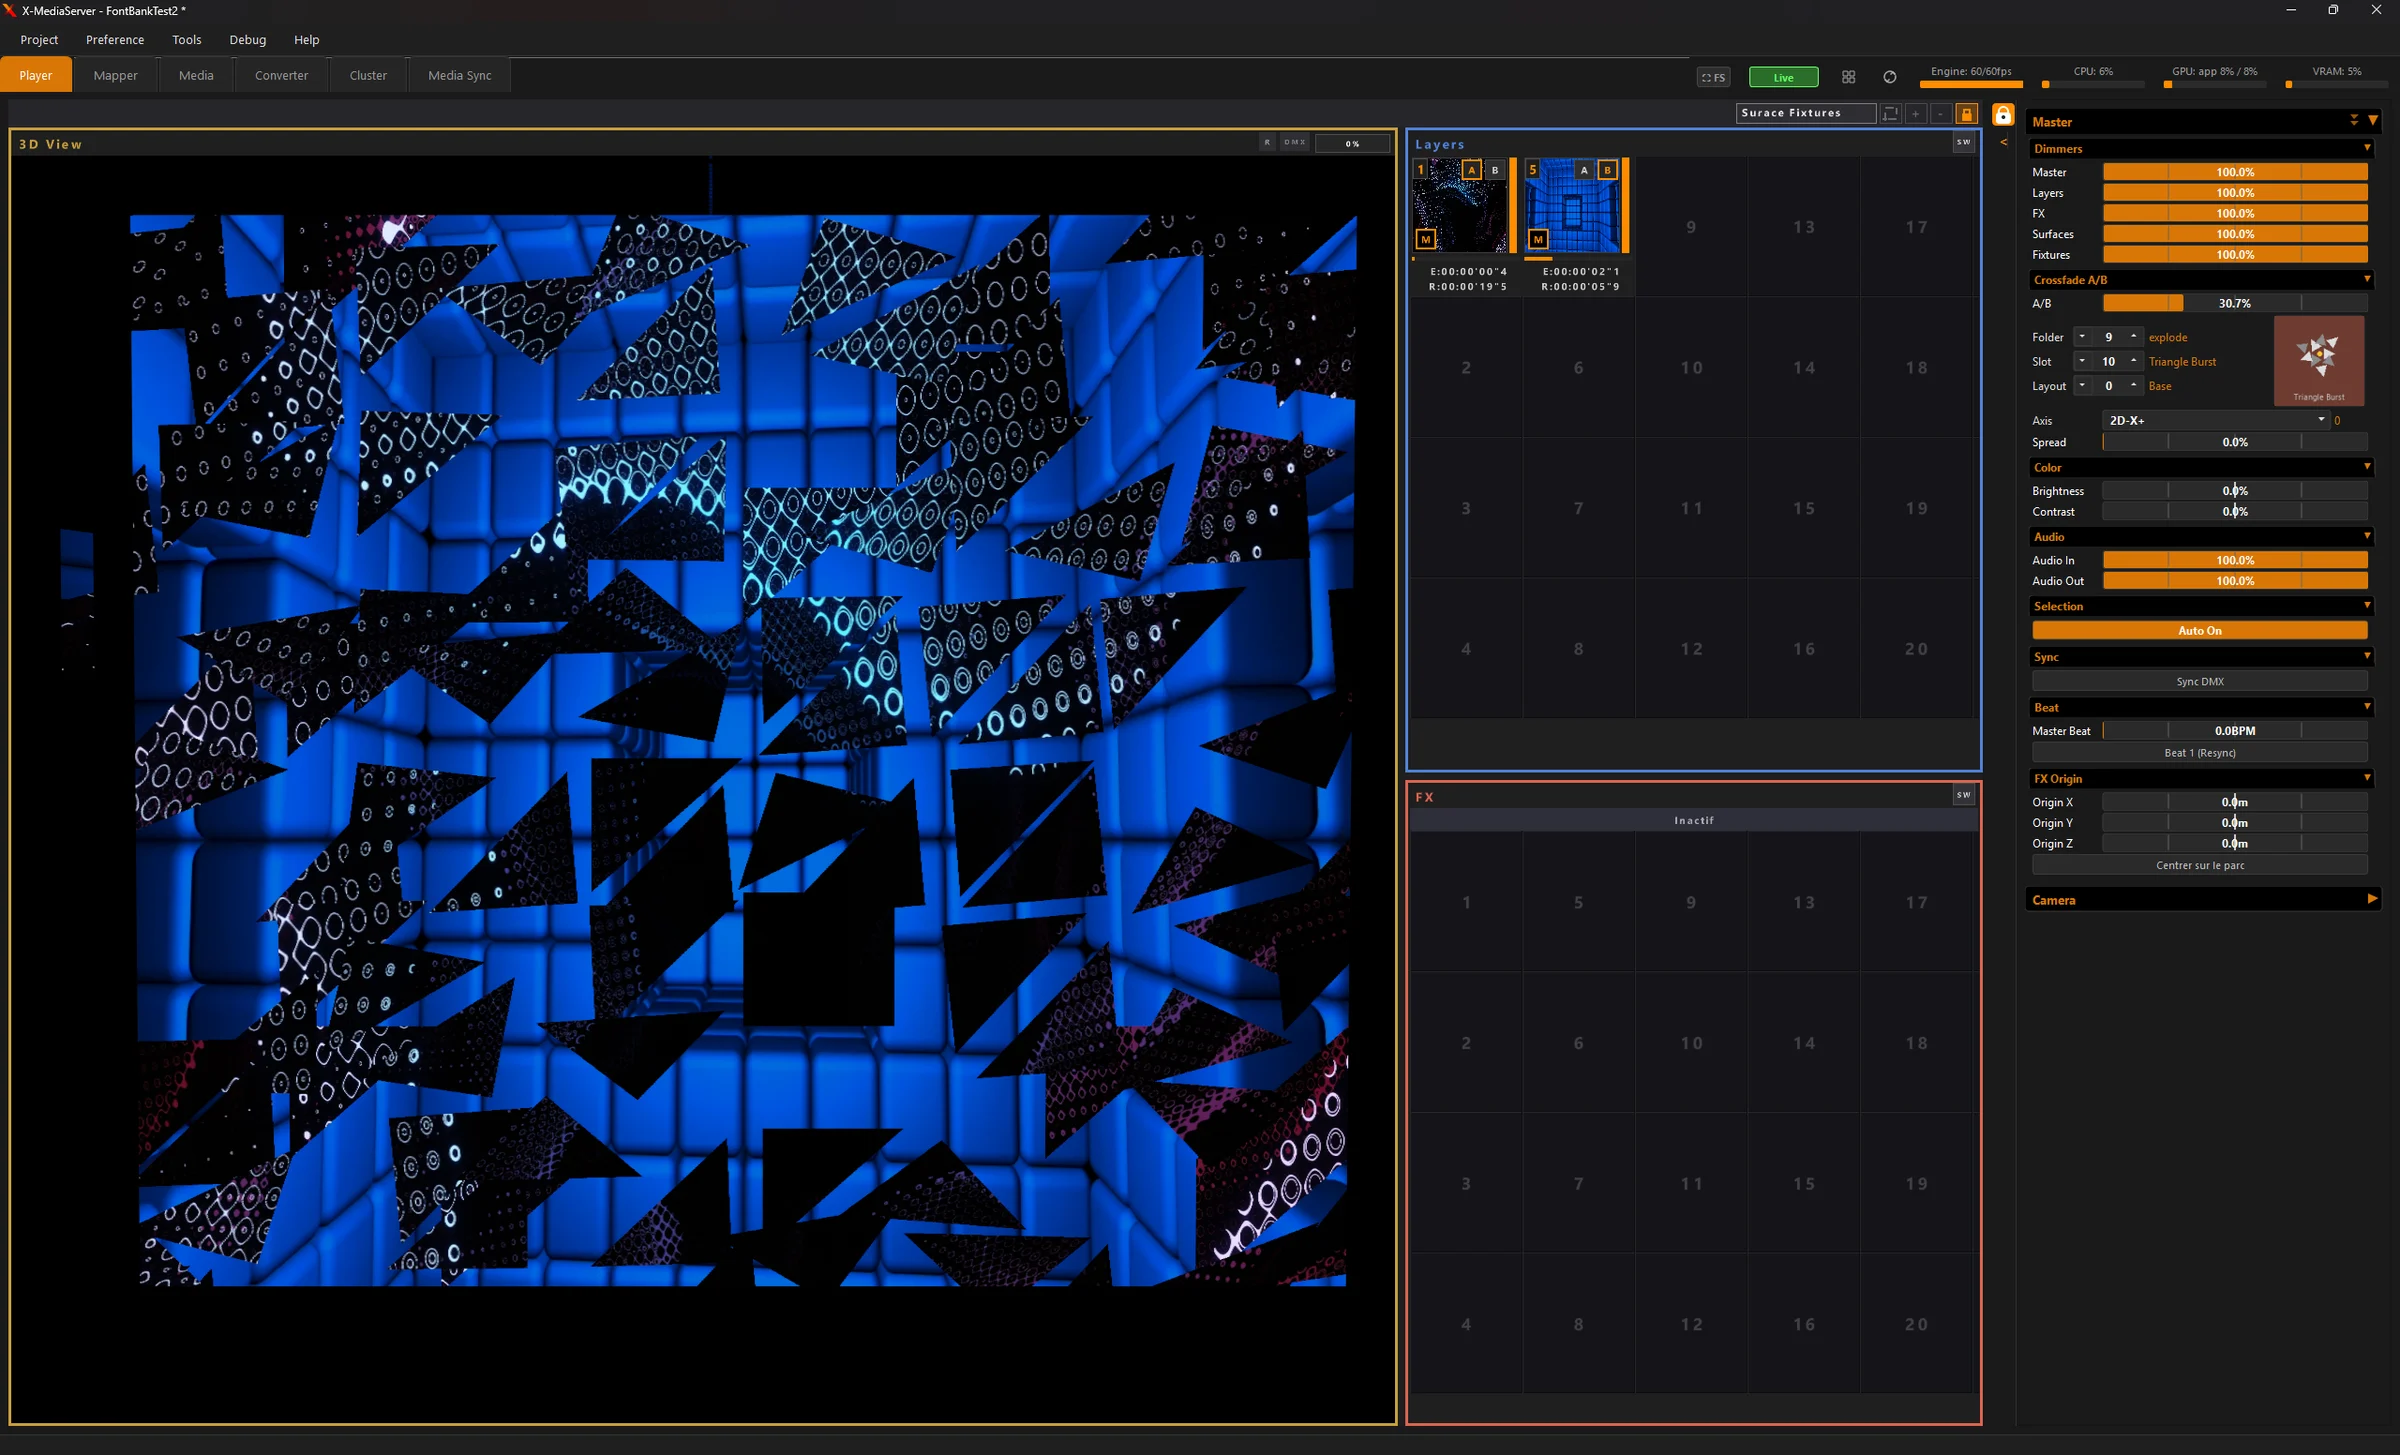Toggle the Live mode button
This screenshot has height=1455, width=2400.
point(1784,77)
